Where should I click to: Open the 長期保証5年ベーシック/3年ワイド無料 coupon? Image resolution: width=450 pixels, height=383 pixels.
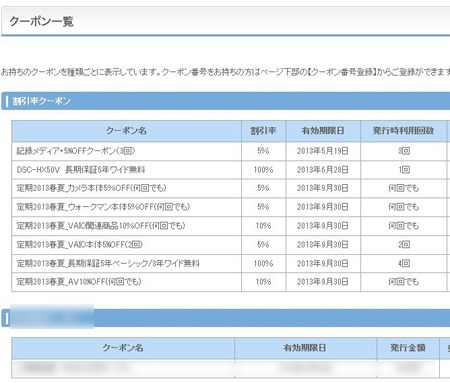tap(108, 263)
